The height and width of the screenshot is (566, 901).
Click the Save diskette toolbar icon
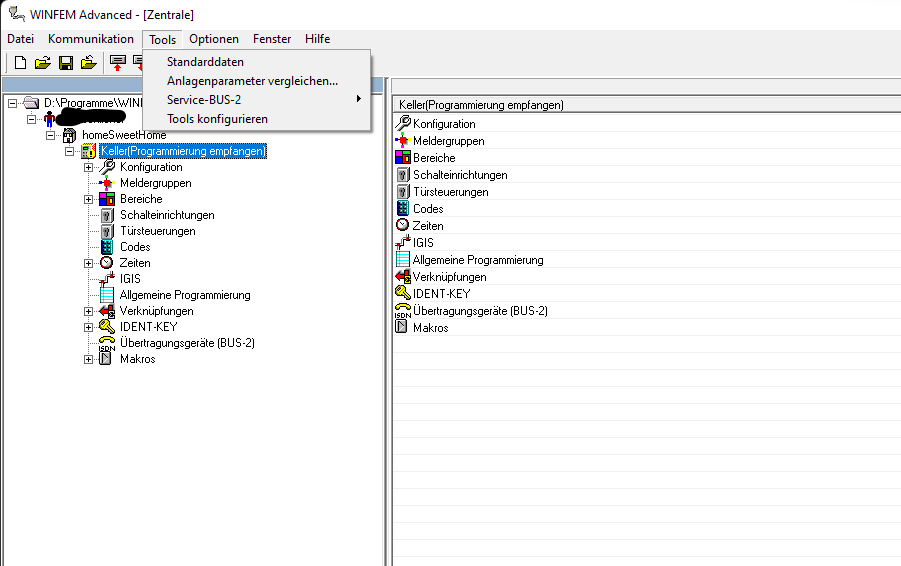(x=65, y=63)
